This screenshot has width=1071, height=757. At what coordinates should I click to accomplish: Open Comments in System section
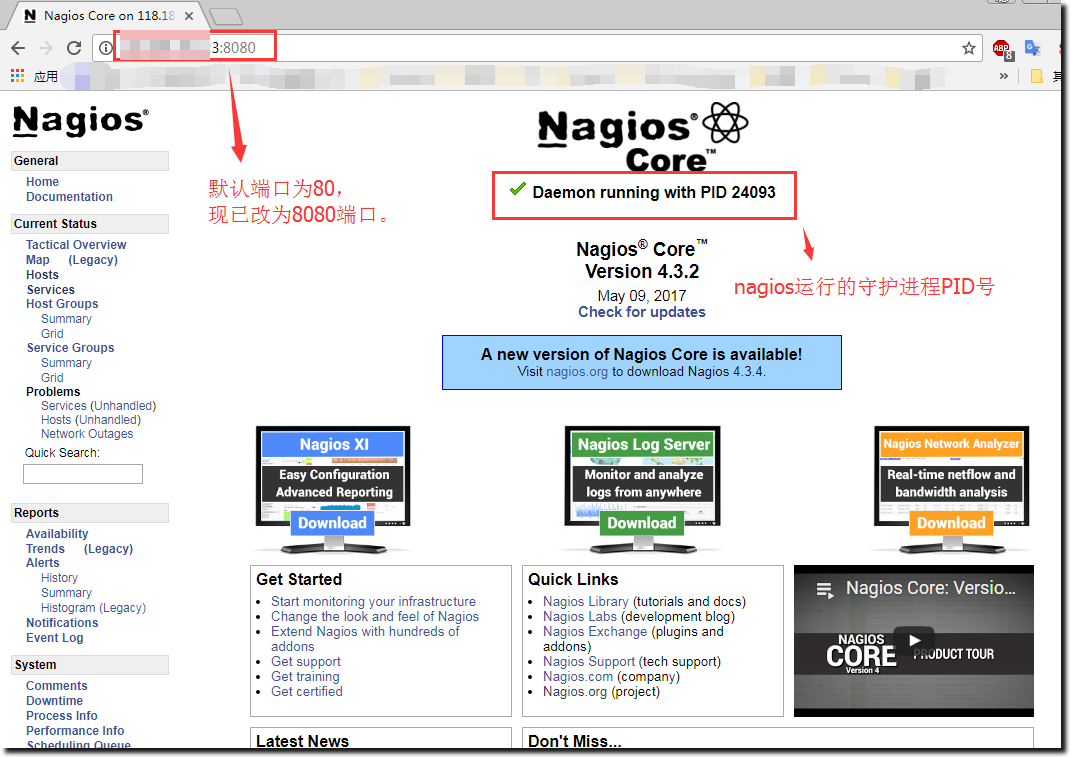57,686
